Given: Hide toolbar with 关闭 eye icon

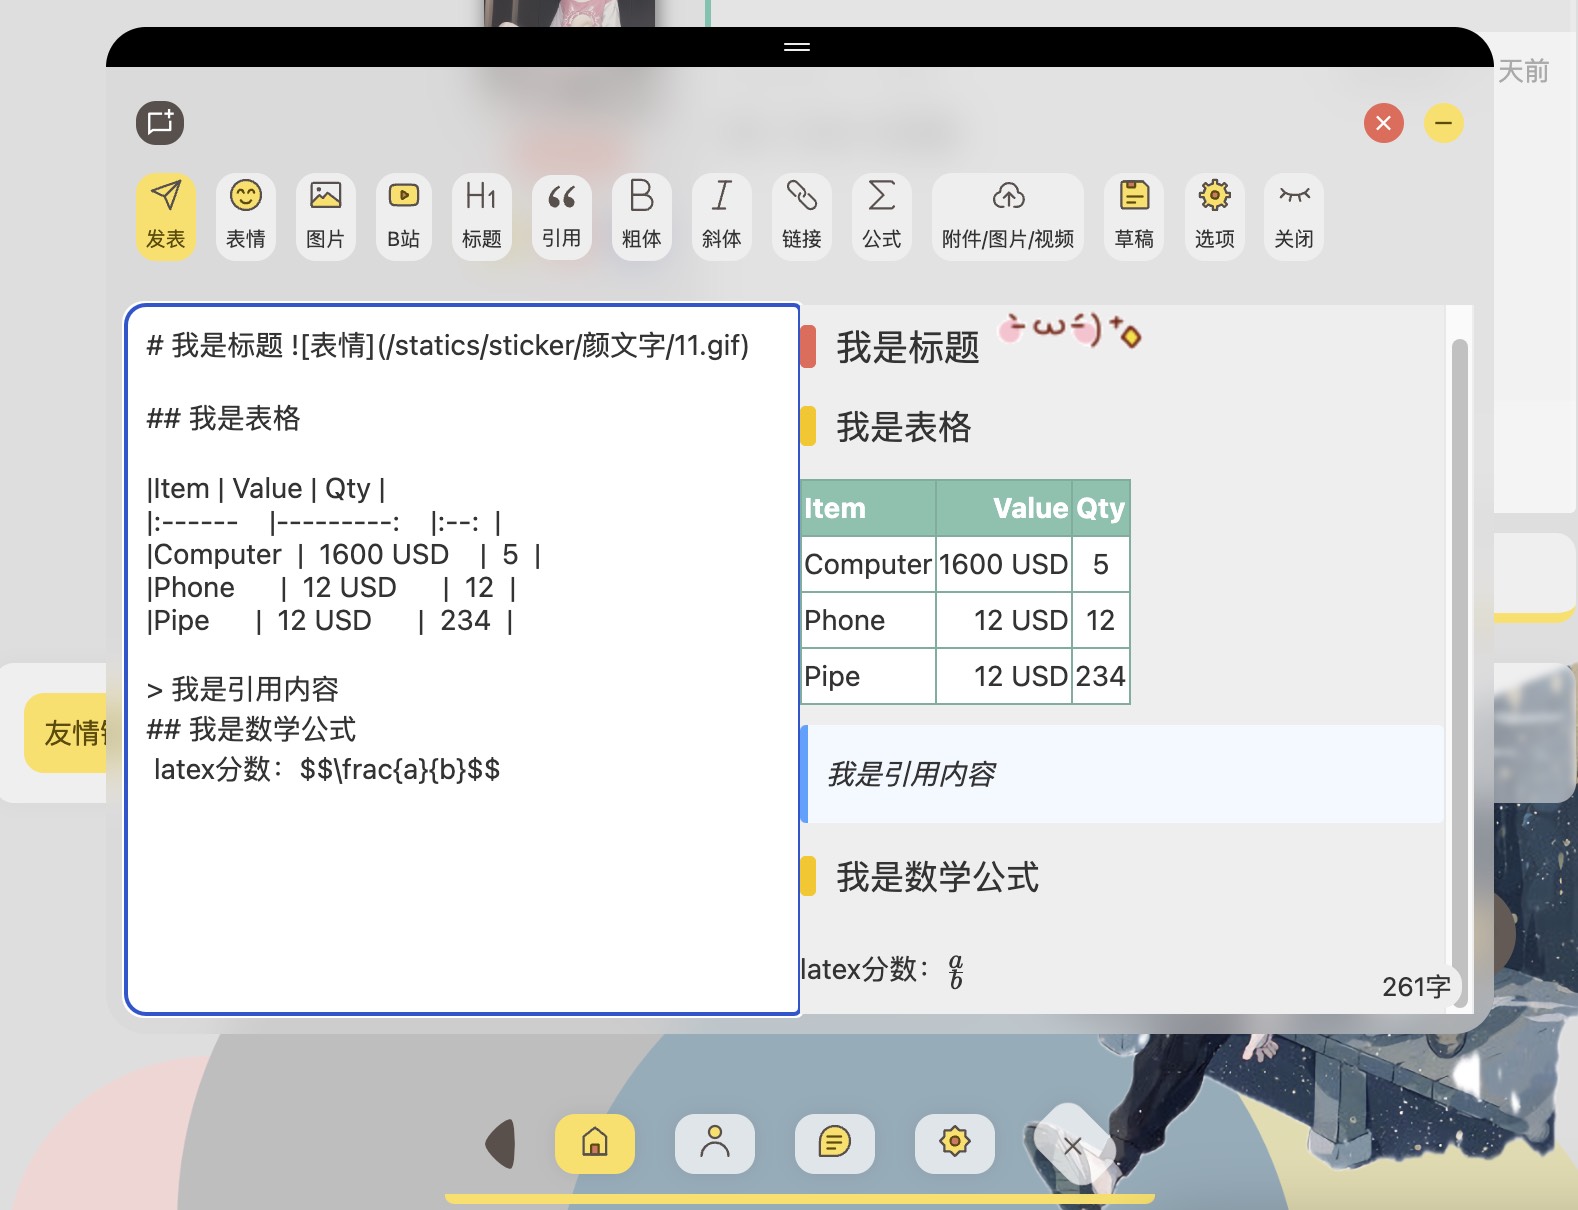Looking at the screenshot, I should point(1294,215).
